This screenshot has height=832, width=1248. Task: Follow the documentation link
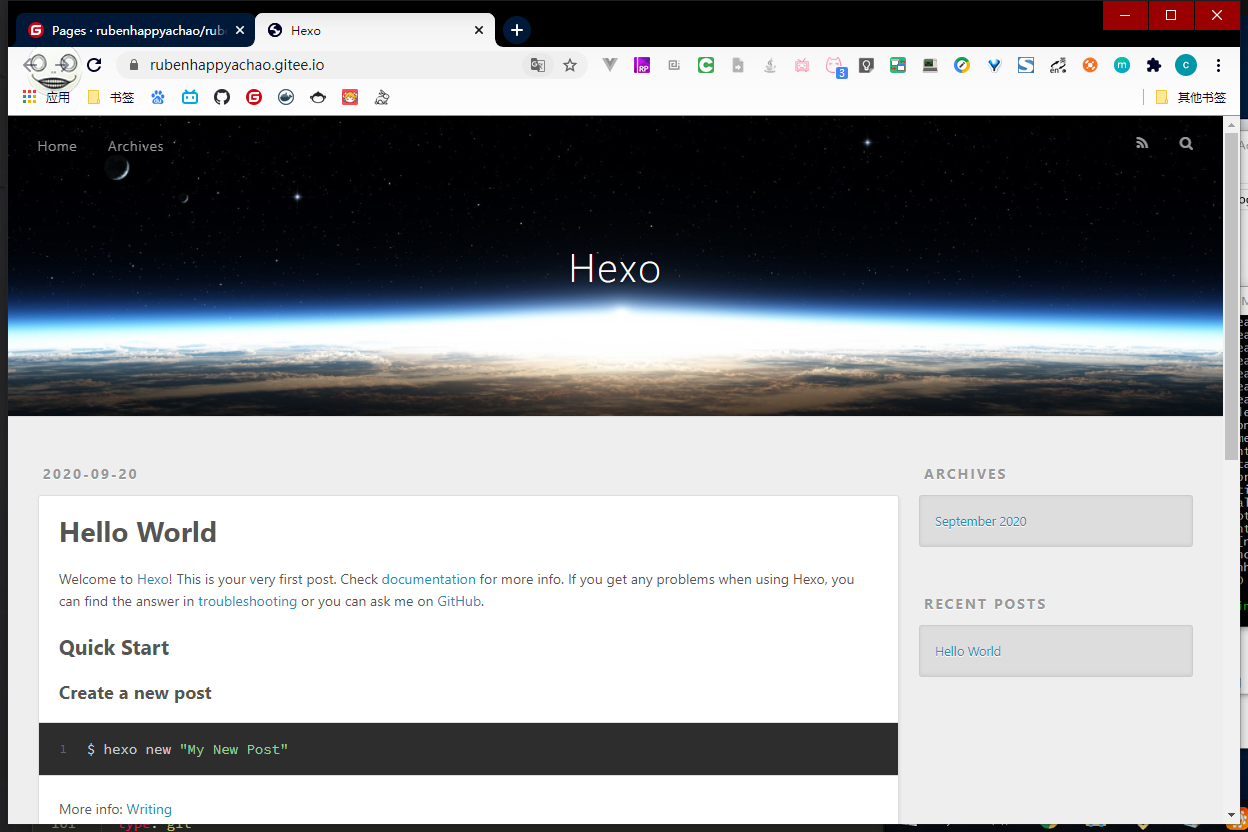(428, 579)
